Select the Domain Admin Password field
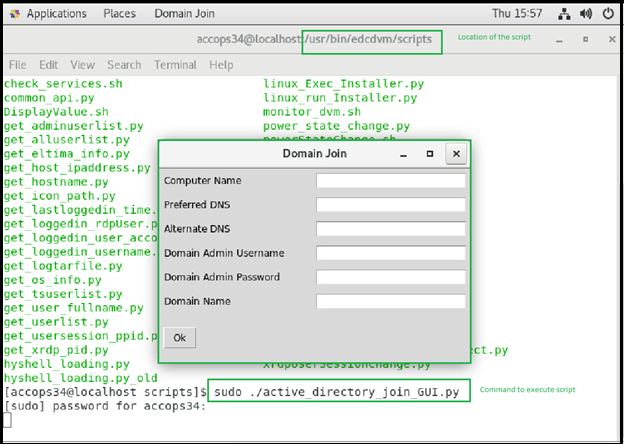Screen dimensions: 624x444 (x=391, y=277)
